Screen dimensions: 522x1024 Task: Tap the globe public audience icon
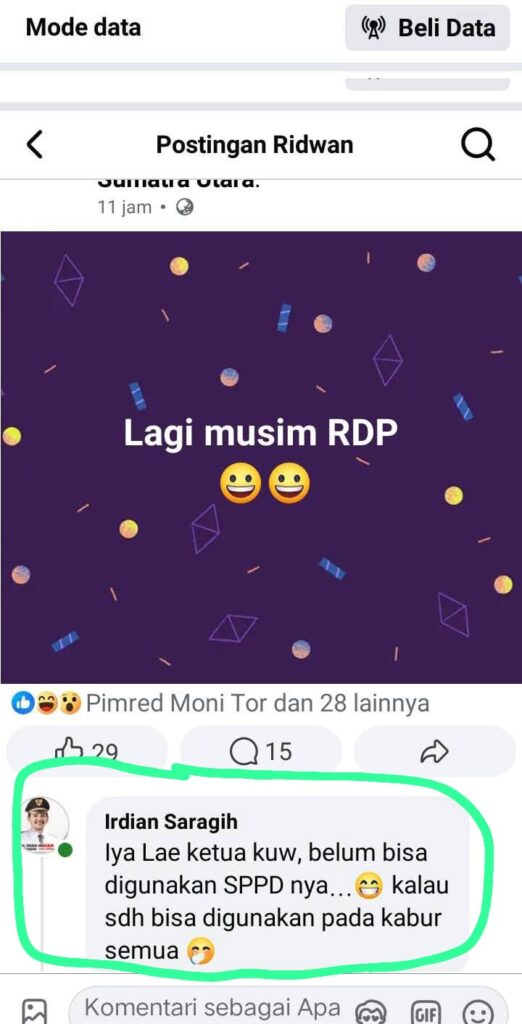tap(185, 208)
